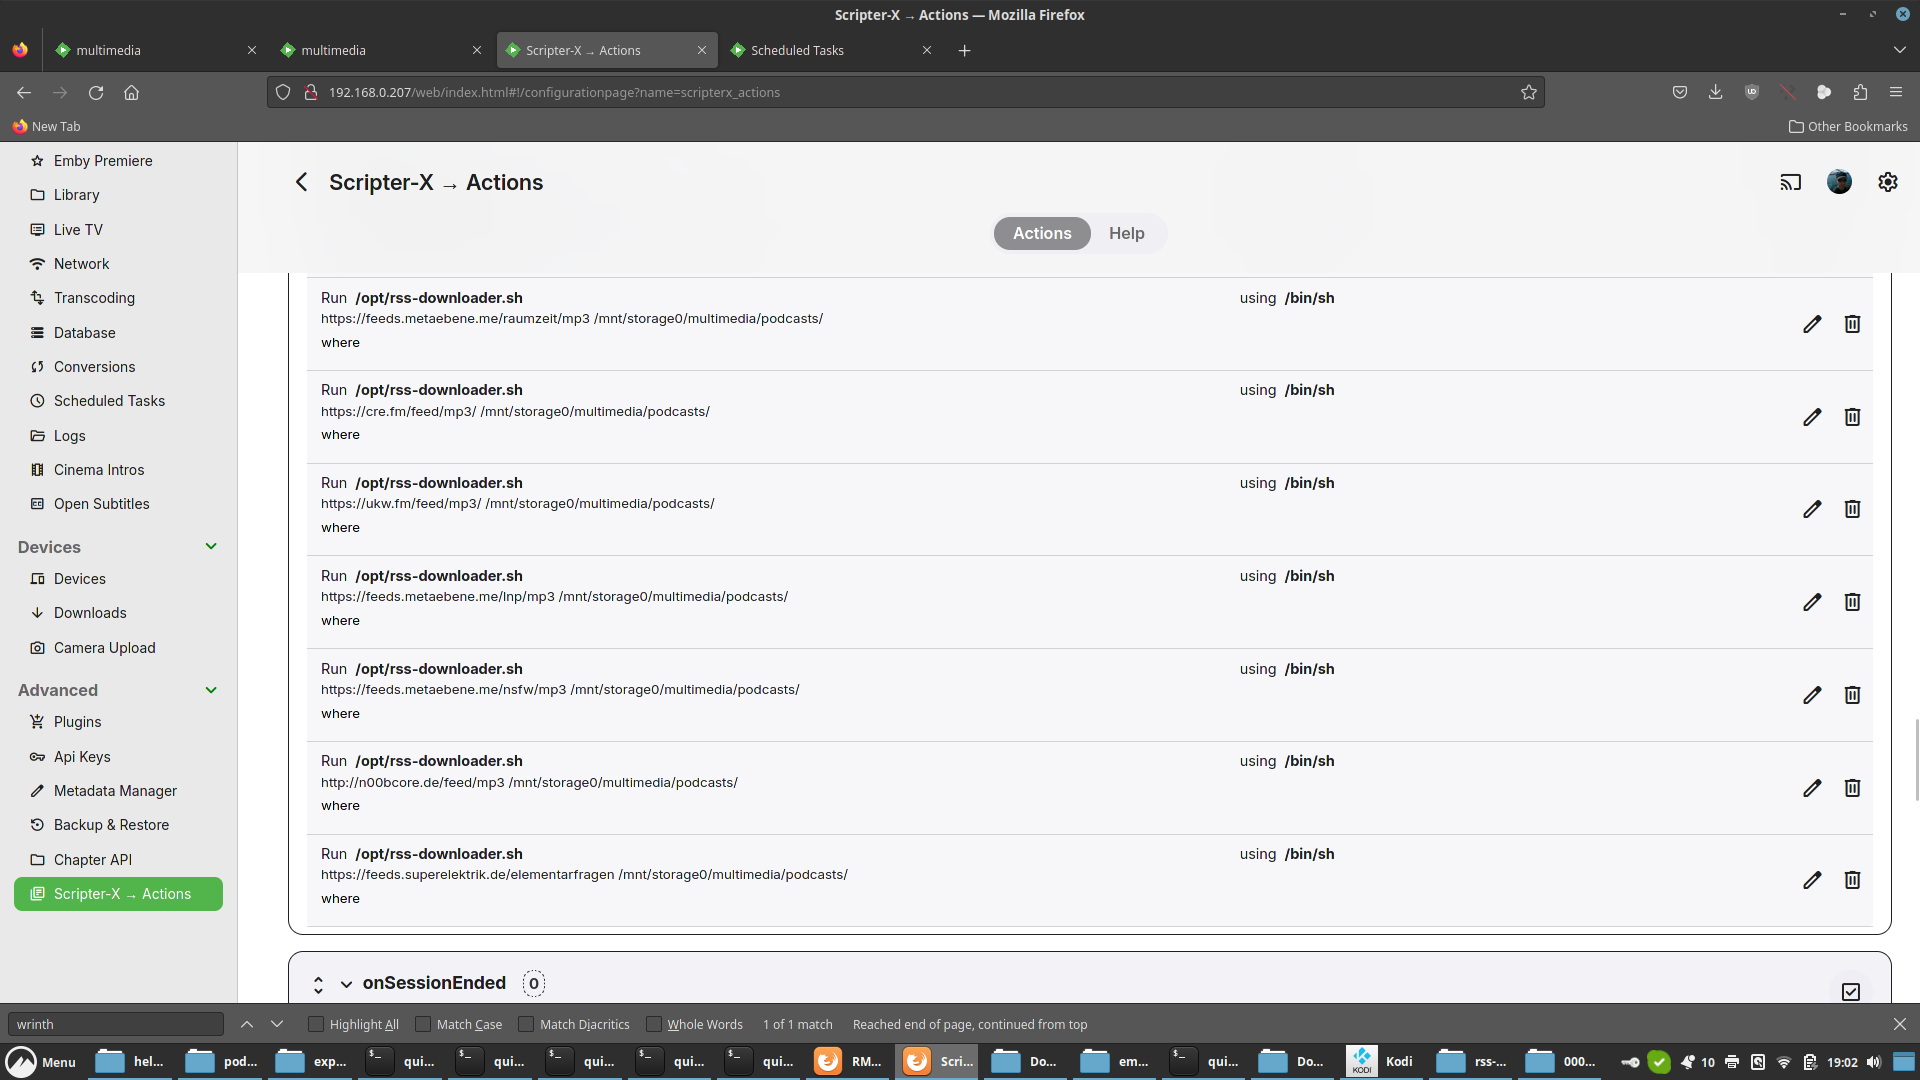
Task: Collapse the Advanced sidebar section
Action: (211, 690)
